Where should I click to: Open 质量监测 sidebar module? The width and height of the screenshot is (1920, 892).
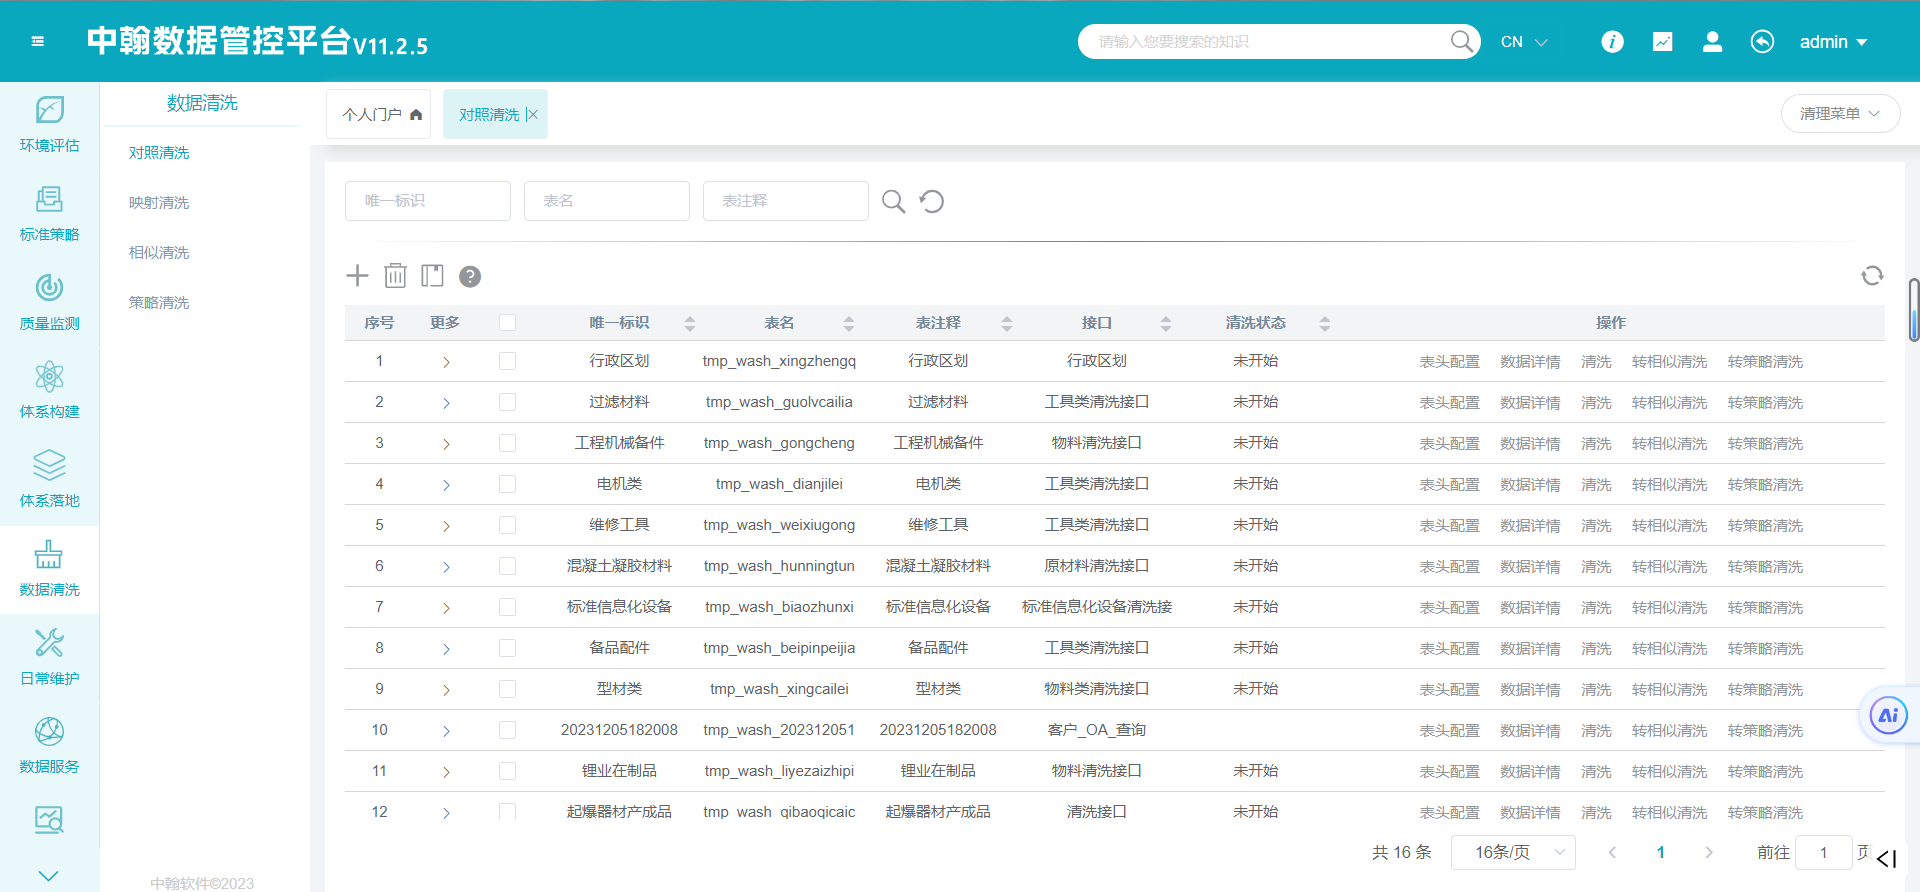[50, 302]
